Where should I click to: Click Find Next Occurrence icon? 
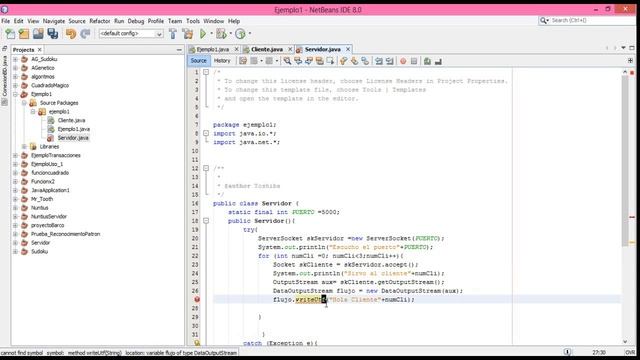309,61
